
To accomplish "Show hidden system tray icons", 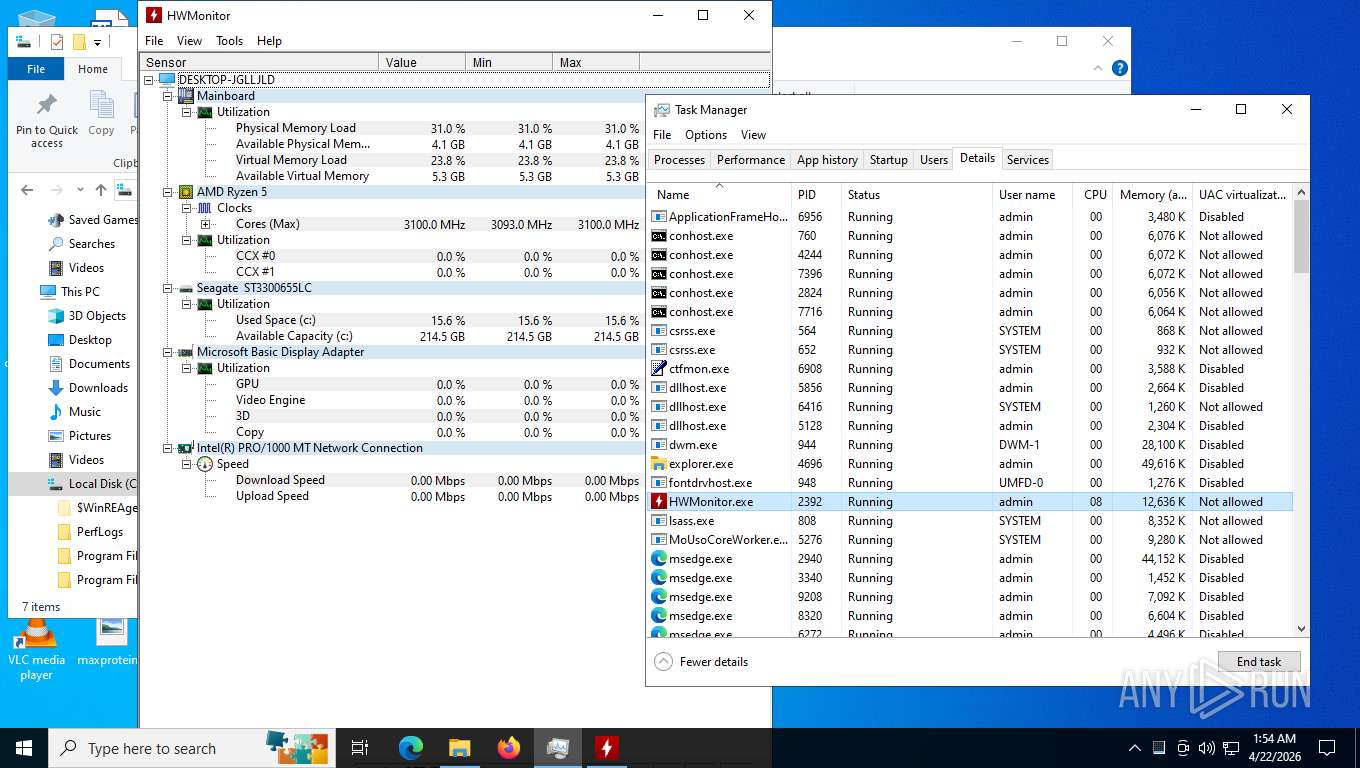I will [1134, 748].
